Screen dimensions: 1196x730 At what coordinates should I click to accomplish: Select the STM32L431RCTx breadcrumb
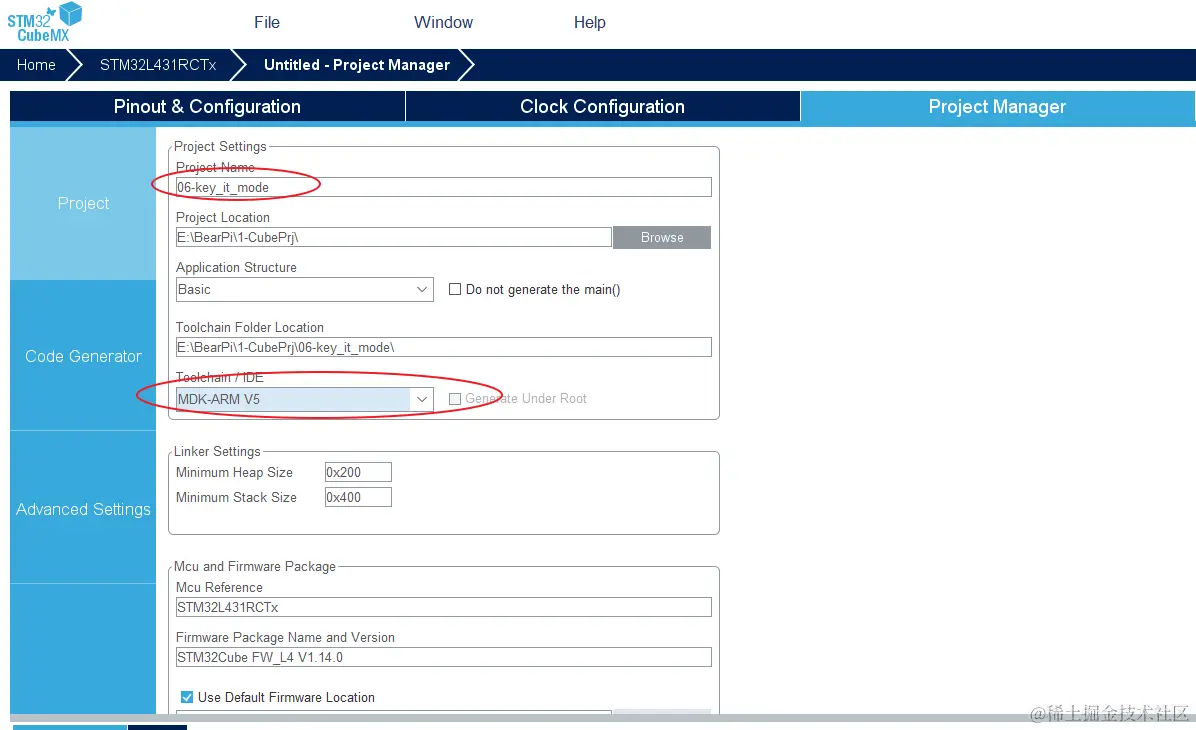(158, 65)
